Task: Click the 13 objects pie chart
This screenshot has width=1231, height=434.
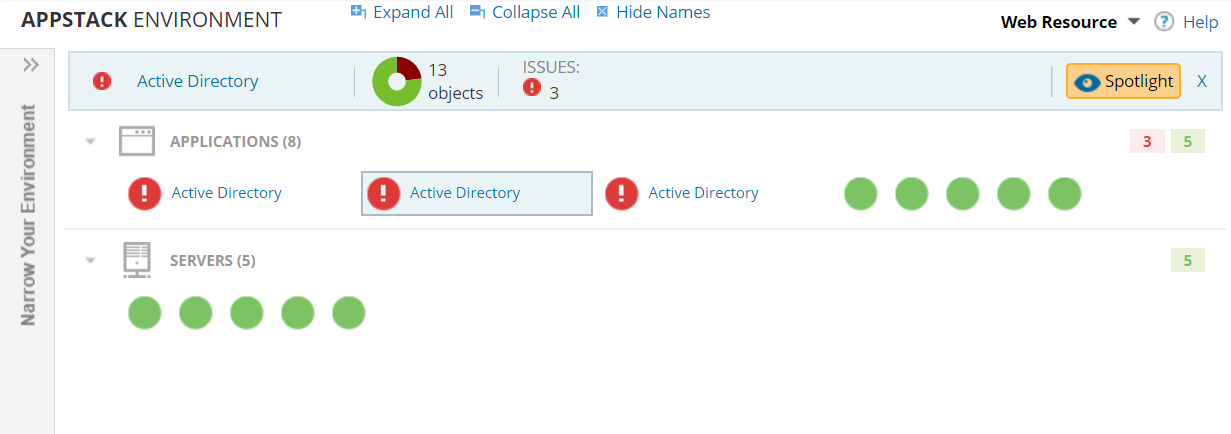Action: coord(397,81)
